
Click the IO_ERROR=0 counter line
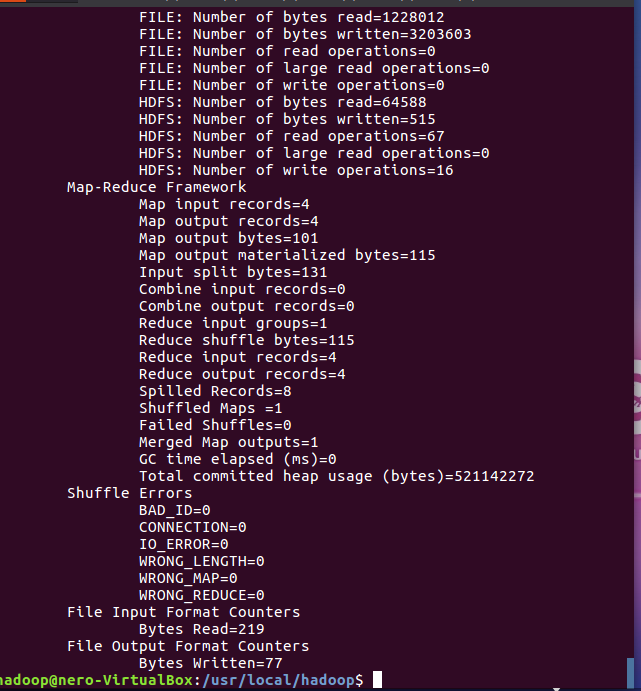[x=183, y=544]
